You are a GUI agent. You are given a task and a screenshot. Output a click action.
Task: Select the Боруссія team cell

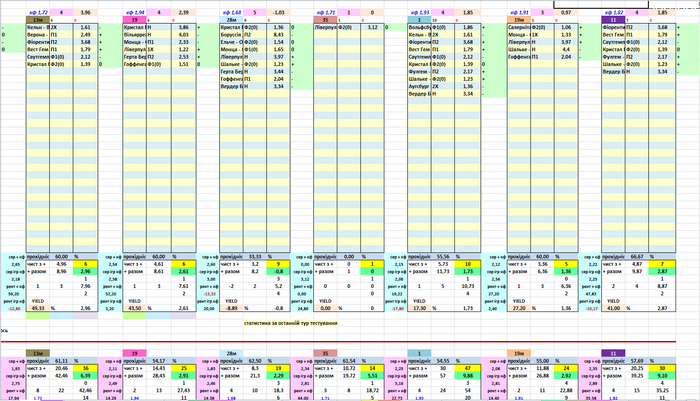pos(232,35)
